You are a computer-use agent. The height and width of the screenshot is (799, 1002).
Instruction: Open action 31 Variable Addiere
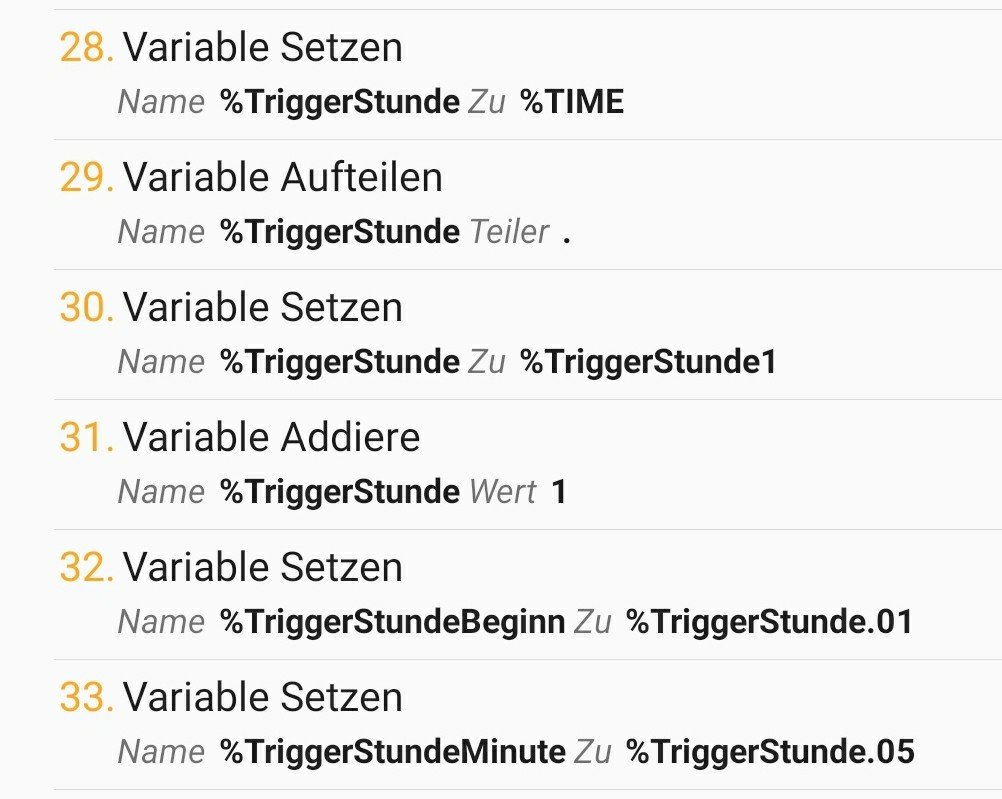click(x=528, y=465)
